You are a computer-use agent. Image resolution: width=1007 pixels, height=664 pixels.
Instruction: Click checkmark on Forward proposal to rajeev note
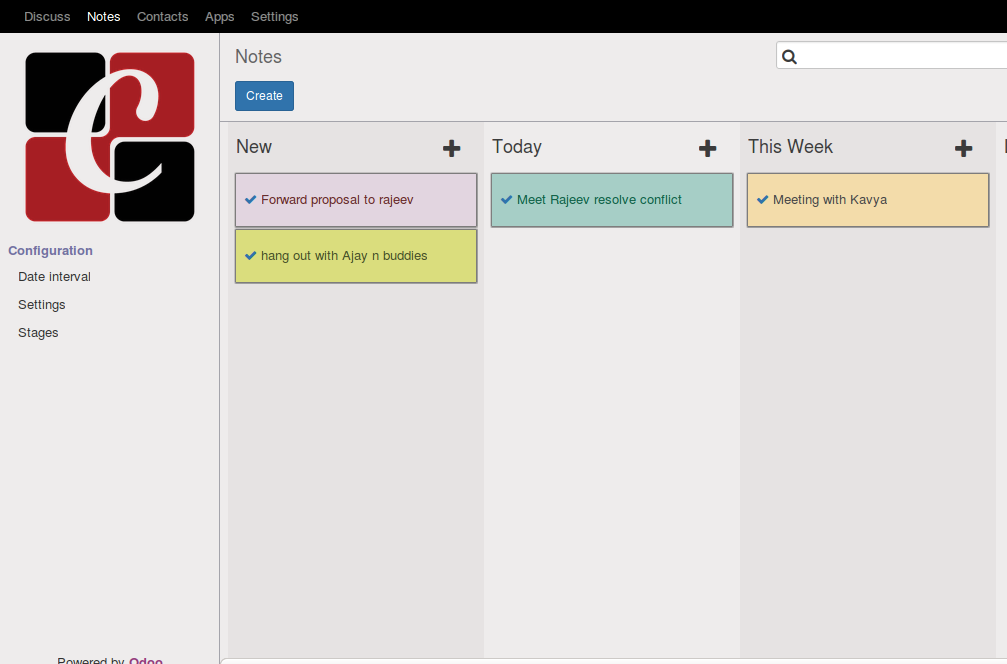coord(250,200)
